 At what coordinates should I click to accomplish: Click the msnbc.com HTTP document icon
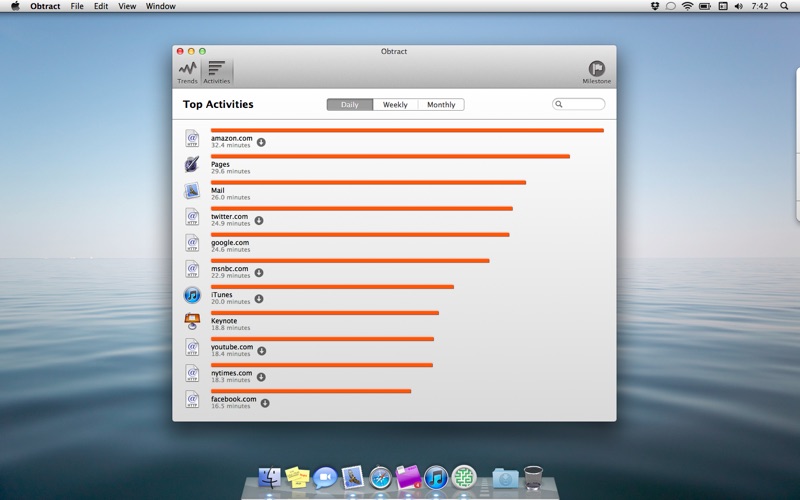[192, 268]
